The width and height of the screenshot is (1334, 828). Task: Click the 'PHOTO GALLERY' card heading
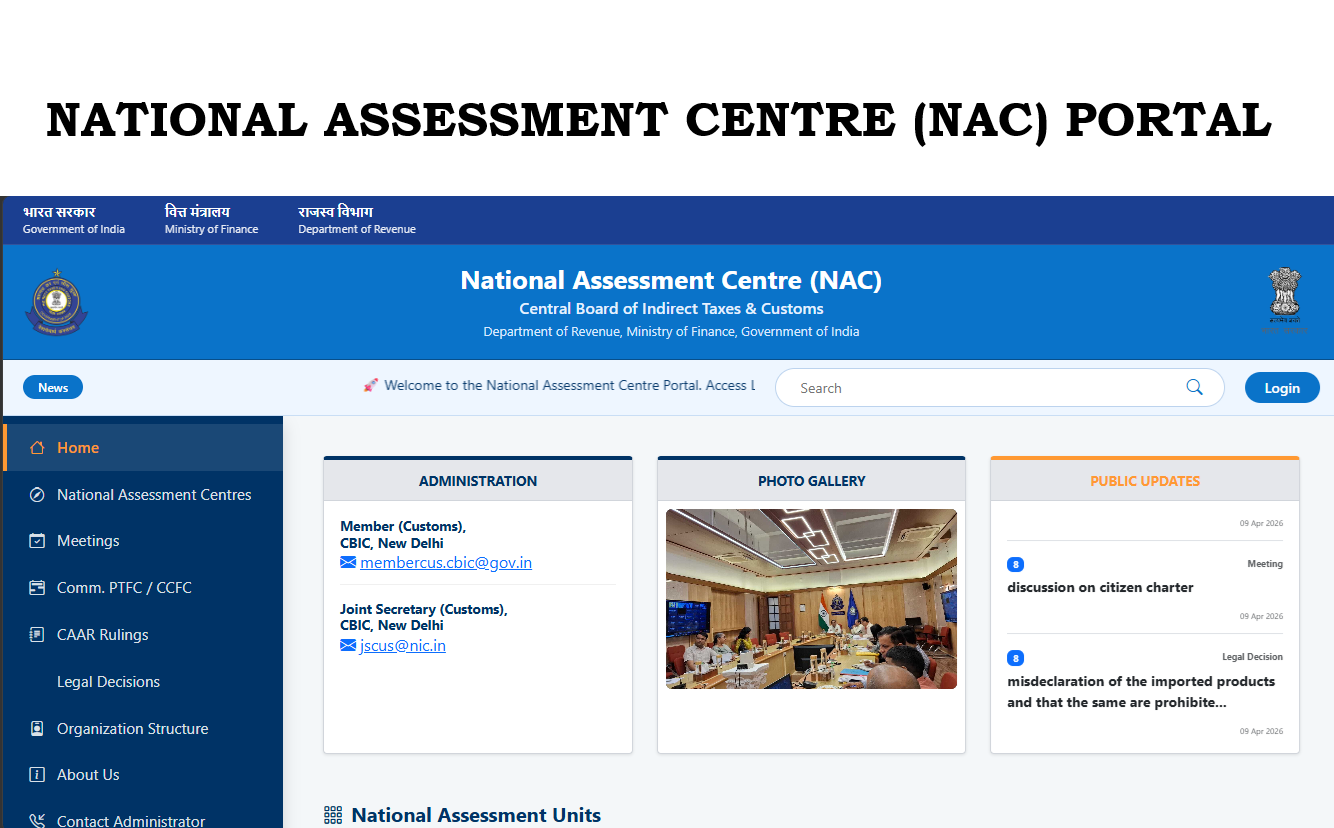pyautogui.click(x=812, y=481)
